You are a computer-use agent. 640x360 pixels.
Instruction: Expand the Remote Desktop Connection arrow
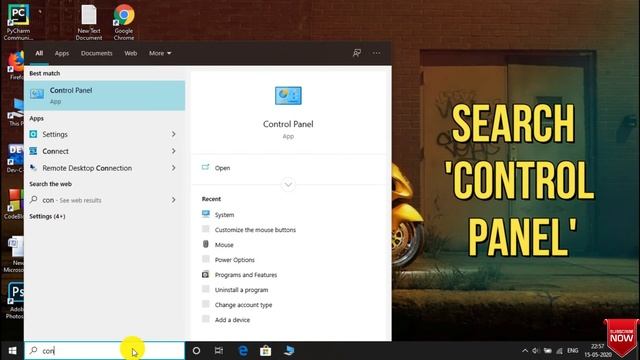click(x=173, y=168)
